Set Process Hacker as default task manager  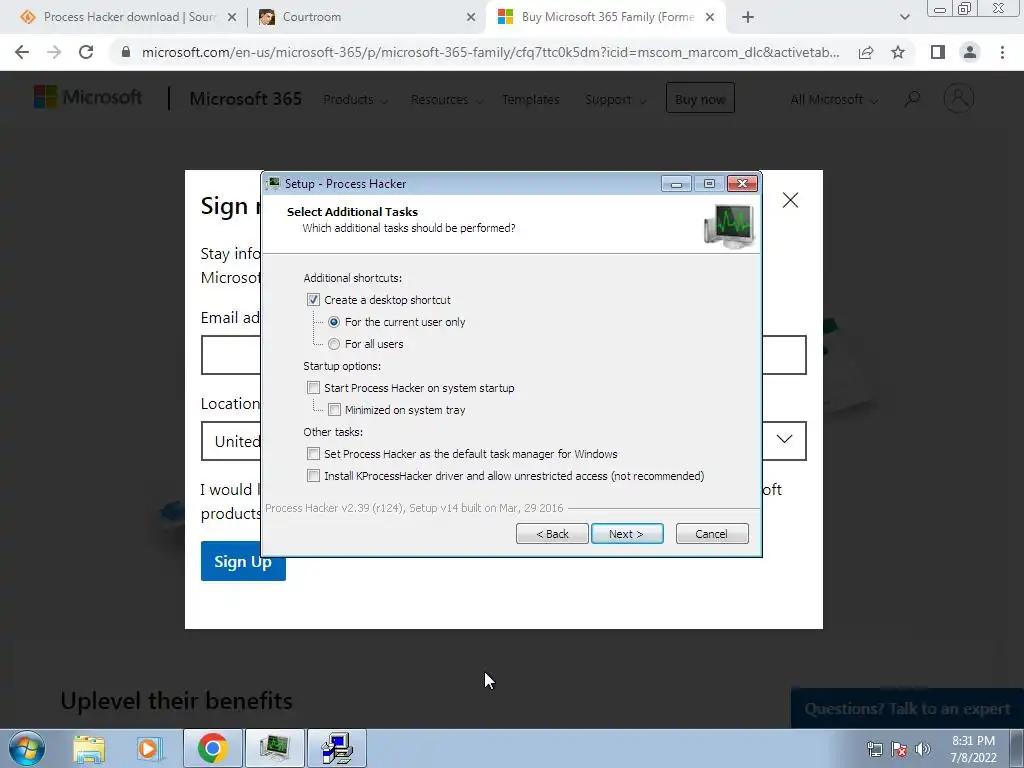point(313,454)
